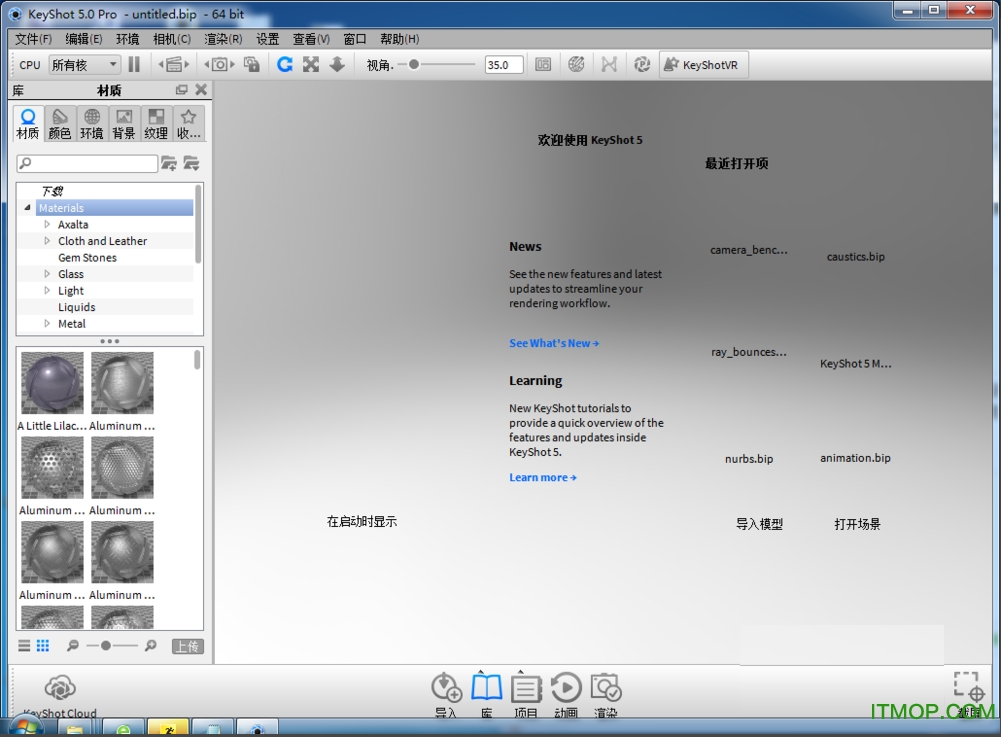Switch material library to list view
The width and height of the screenshot is (1001, 737).
pyautogui.click(x=25, y=646)
